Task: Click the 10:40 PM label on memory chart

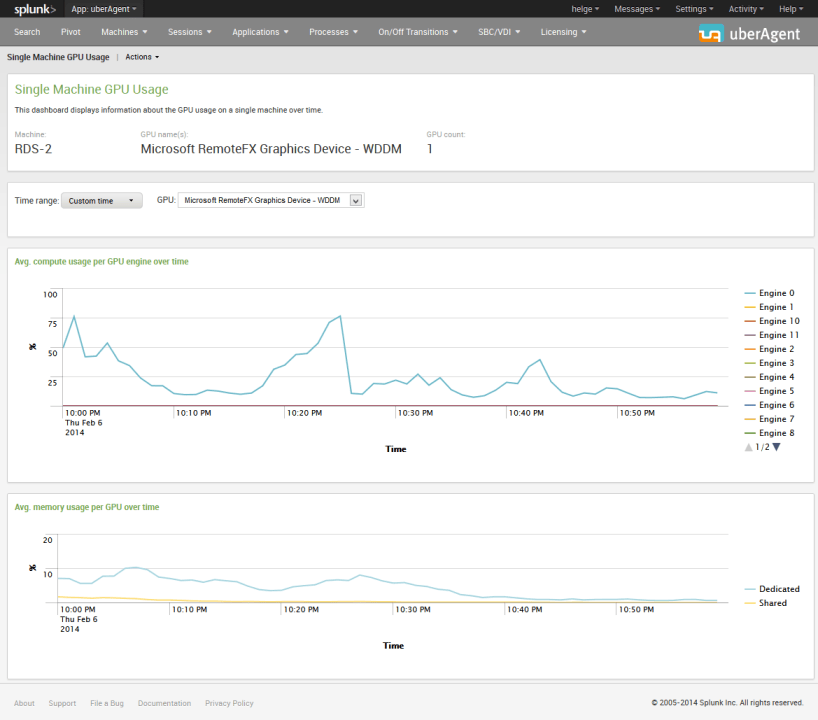Action: [524, 609]
